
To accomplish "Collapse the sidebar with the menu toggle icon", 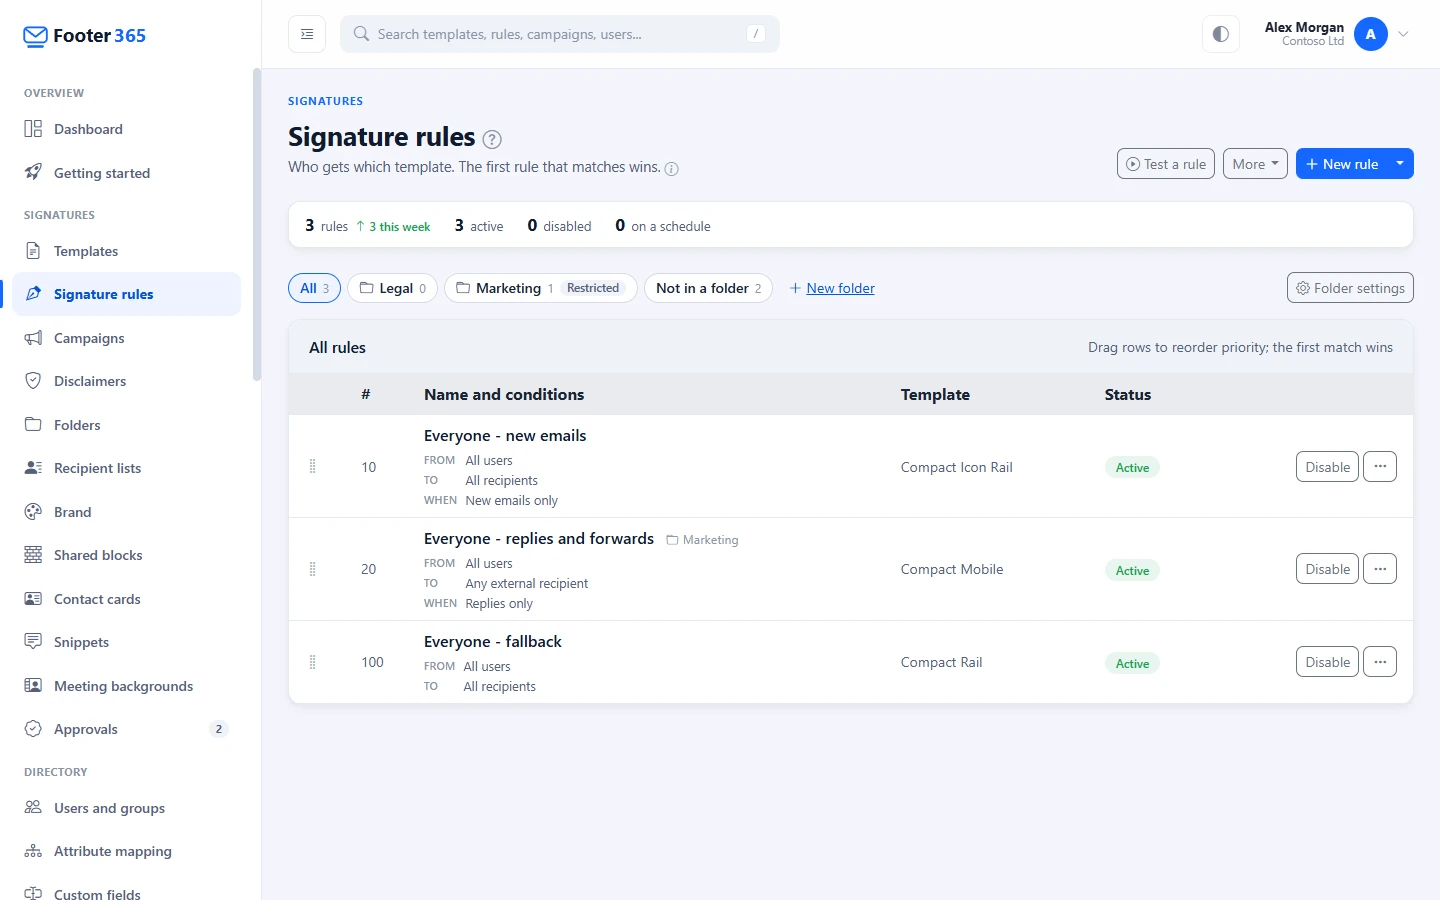I will point(307,34).
